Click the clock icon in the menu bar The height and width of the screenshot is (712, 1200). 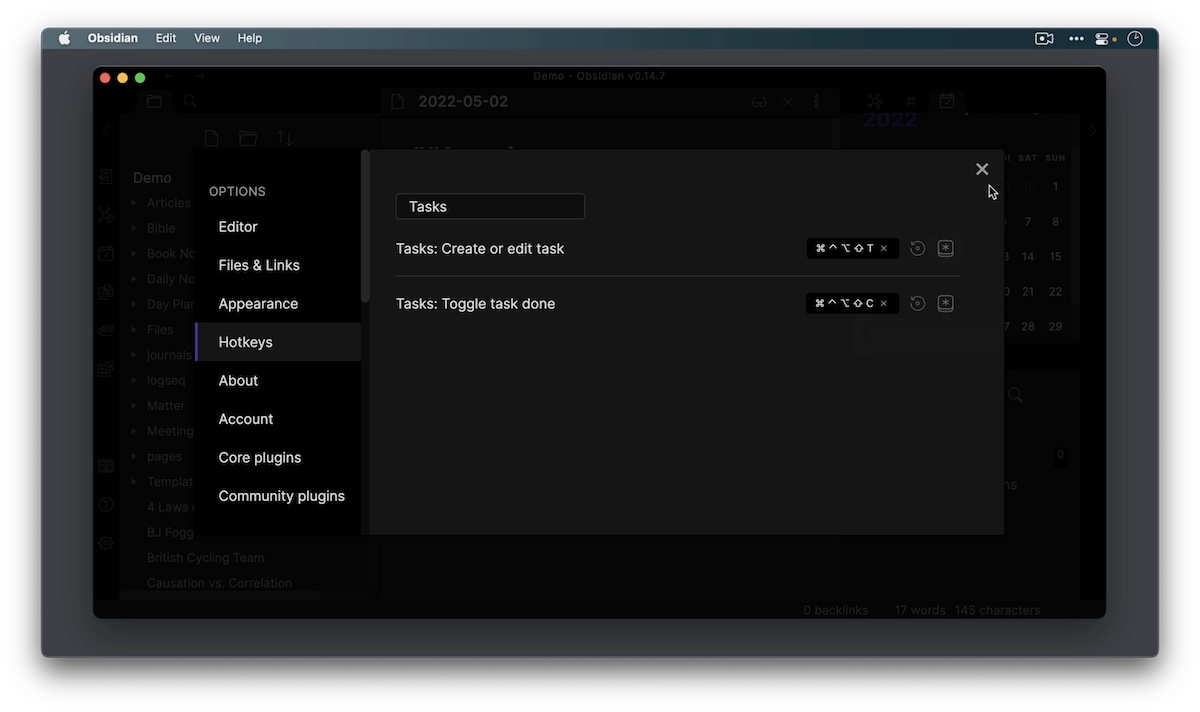(x=1135, y=38)
